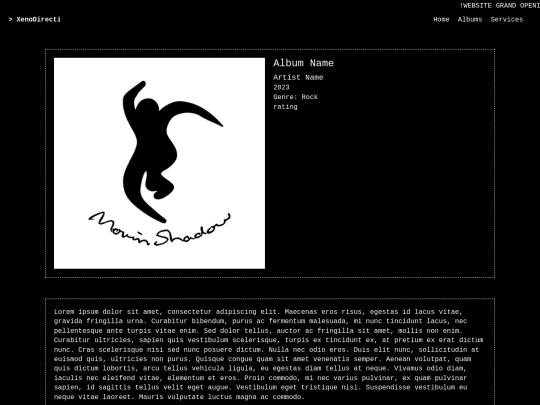Click the Artist Name text
Screen dimensions: 540x405
298,77
